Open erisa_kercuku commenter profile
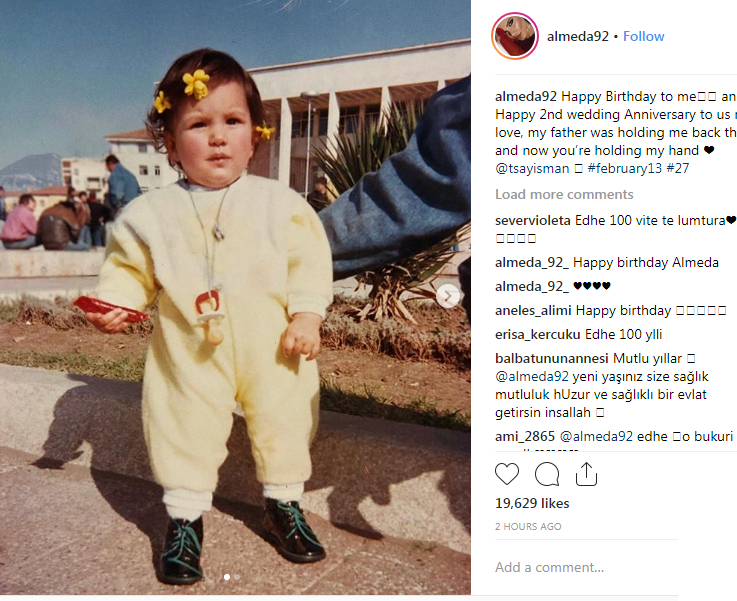 (x=538, y=335)
